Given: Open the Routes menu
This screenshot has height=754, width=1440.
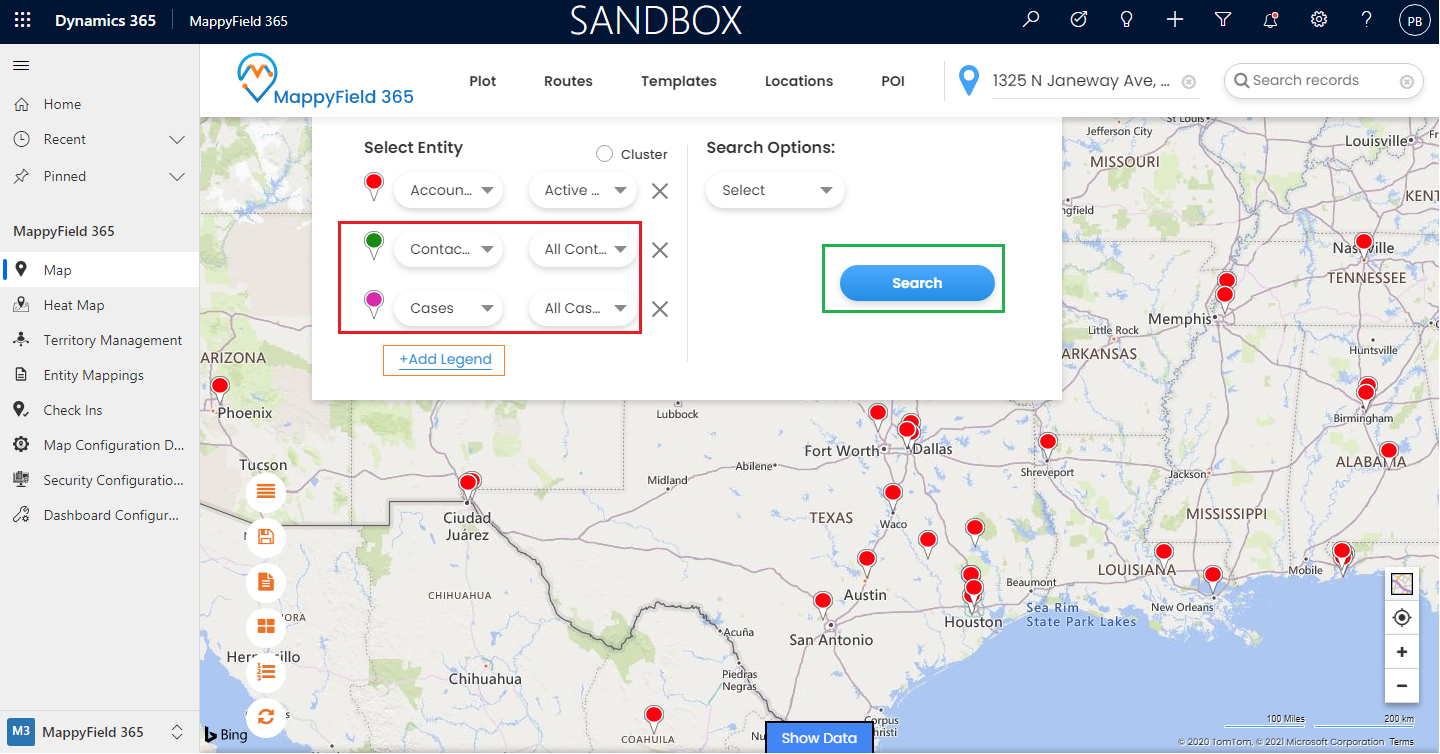Looking at the screenshot, I should pyautogui.click(x=568, y=81).
